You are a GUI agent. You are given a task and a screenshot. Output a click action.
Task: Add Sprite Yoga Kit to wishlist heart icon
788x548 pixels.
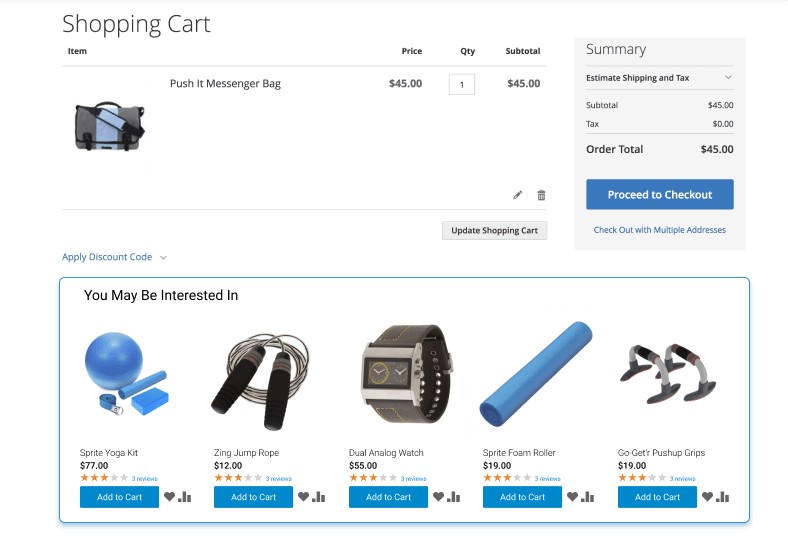pos(169,497)
